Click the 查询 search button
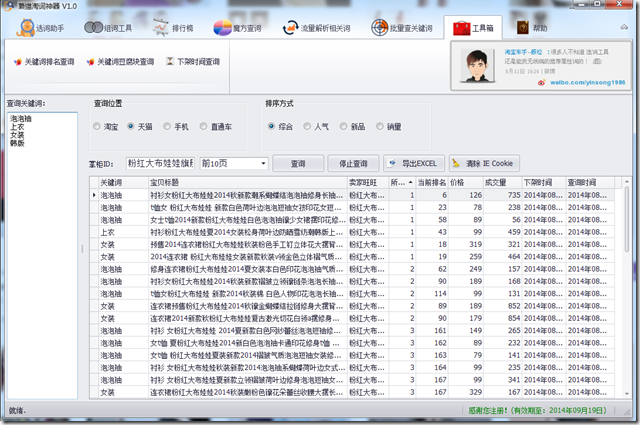Screen dimensions: 640x425 (x=298, y=162)
